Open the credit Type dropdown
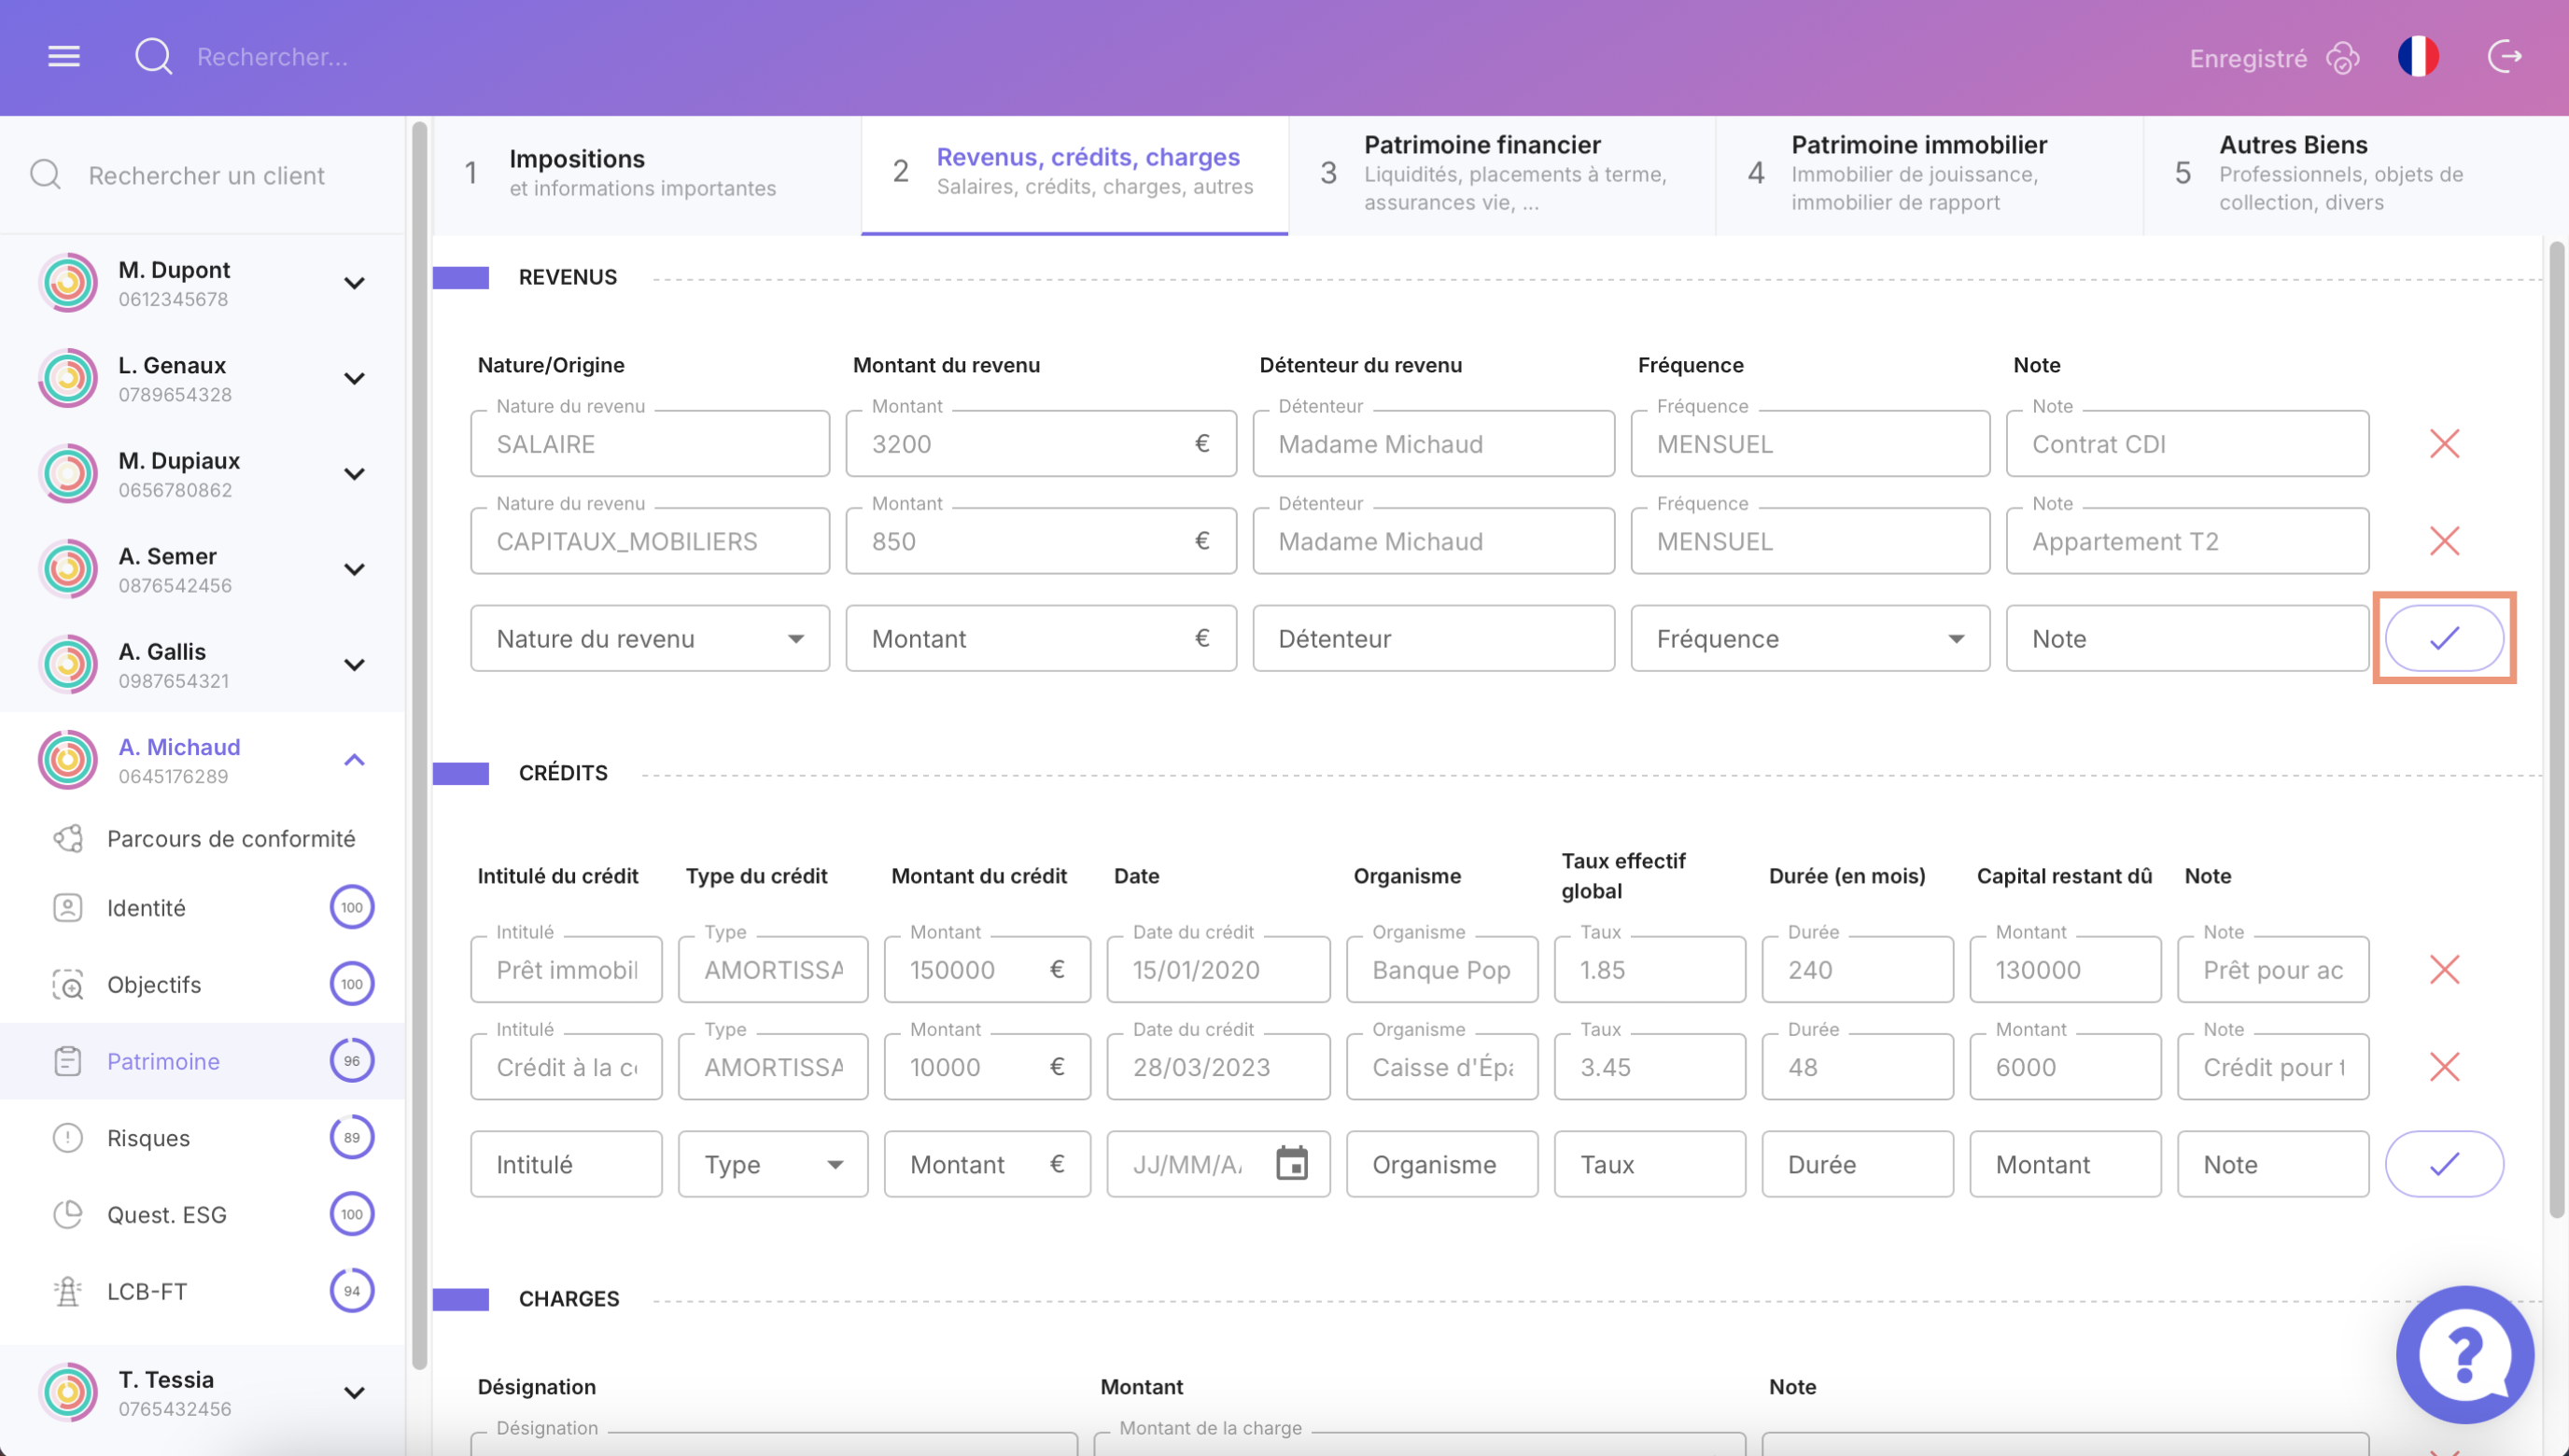Image resolution: width=2569 pixels, height=1456 pixels. coord(773,1164)
